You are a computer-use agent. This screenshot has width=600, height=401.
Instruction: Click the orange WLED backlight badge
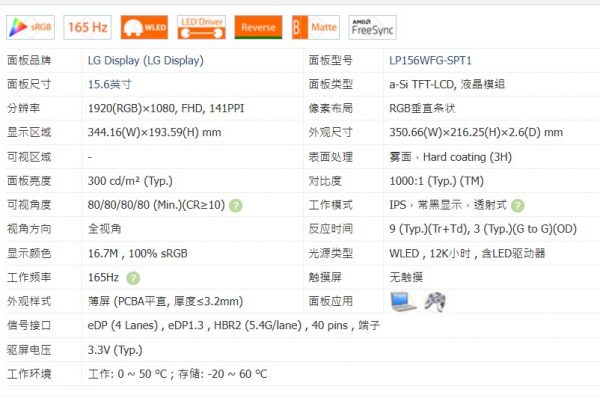point(144,28)
